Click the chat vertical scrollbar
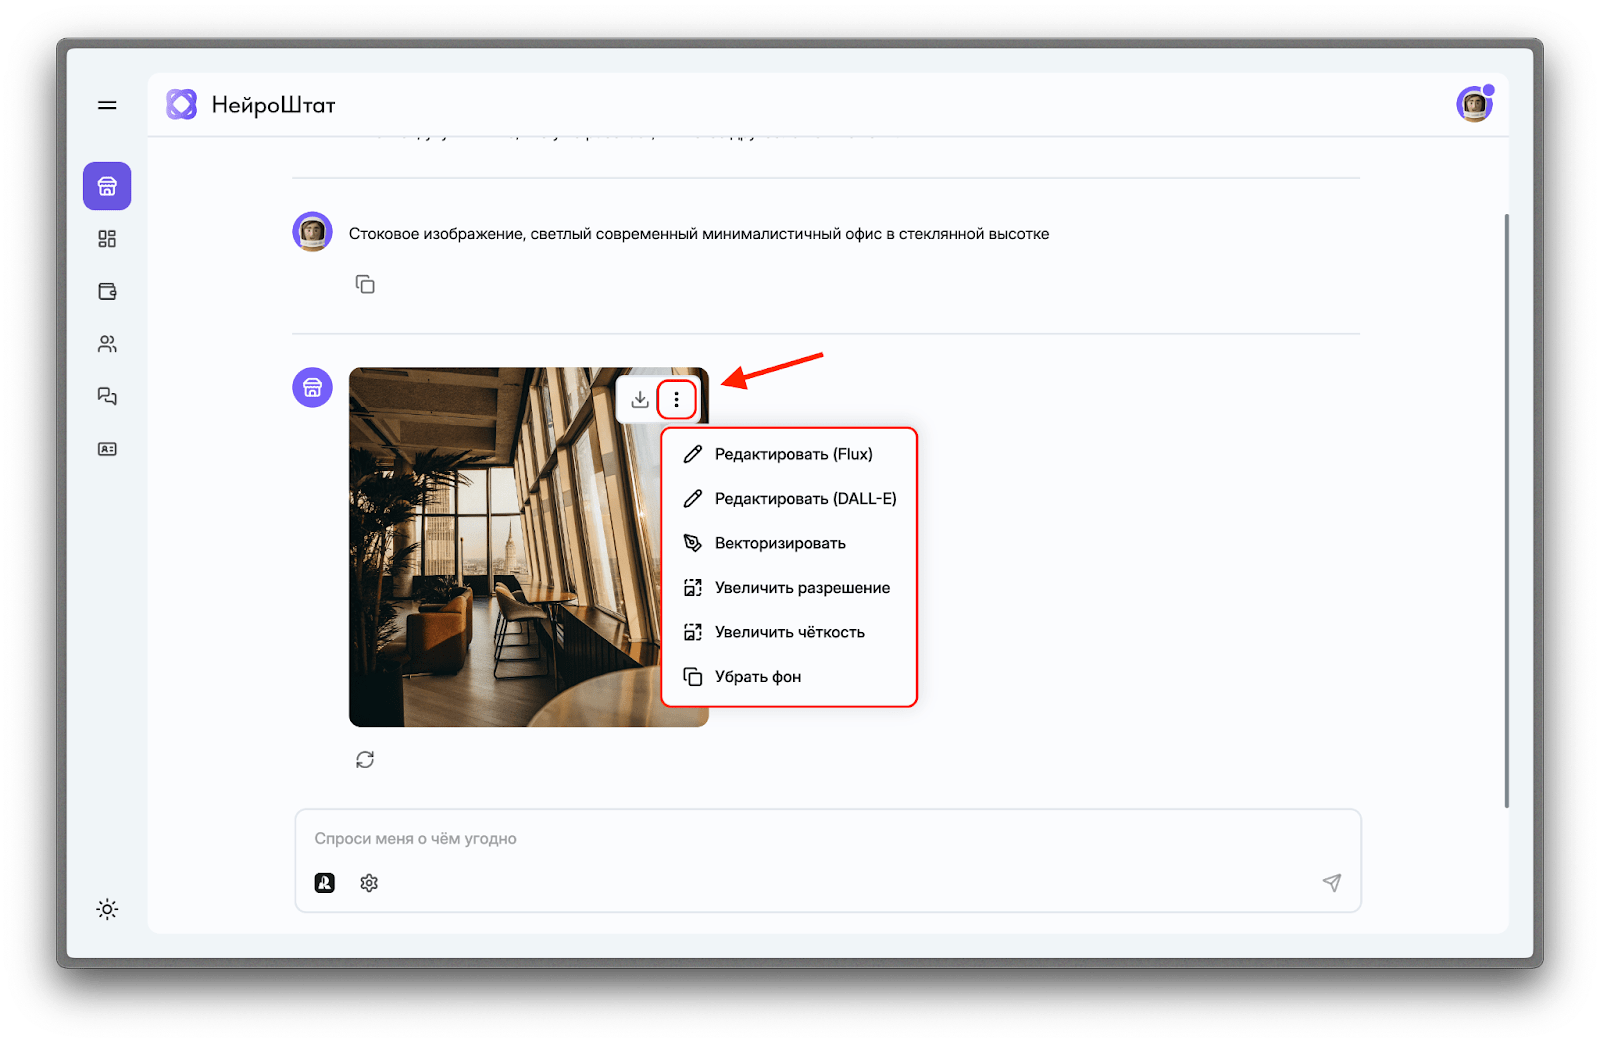This screenshot has height=1043, width=1600. (x=1506, y=510)
